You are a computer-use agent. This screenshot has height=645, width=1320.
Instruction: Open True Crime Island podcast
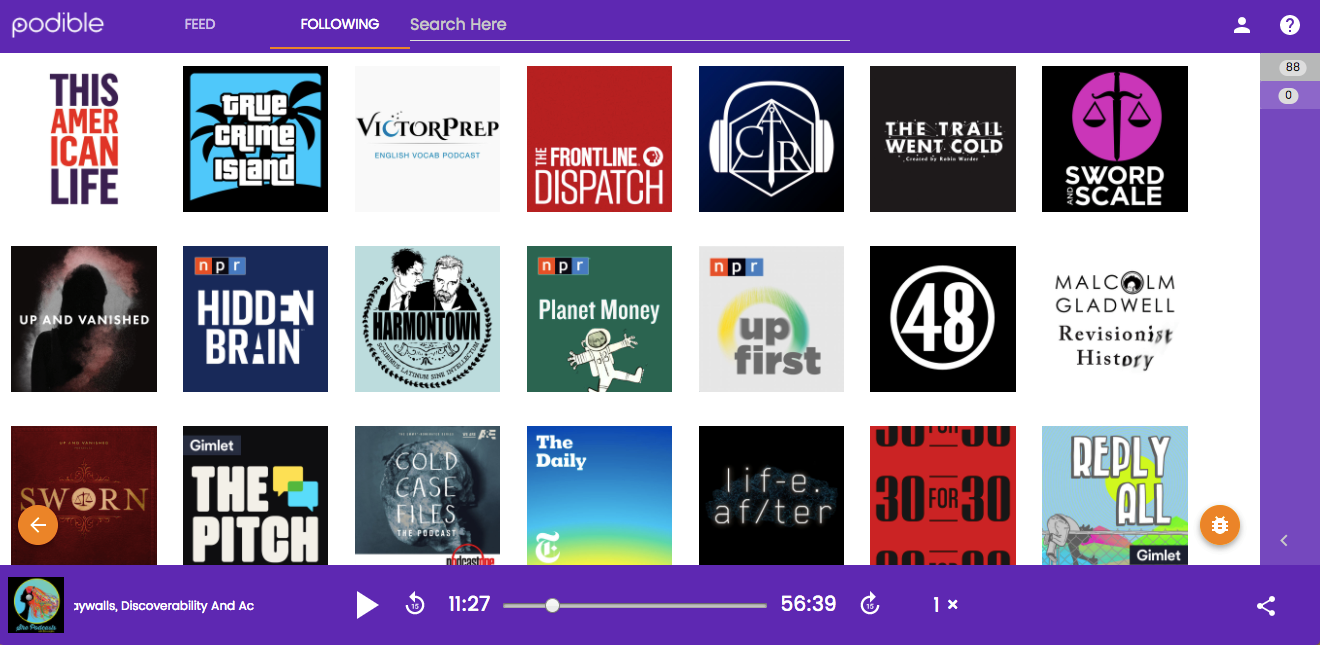point(255,139)
